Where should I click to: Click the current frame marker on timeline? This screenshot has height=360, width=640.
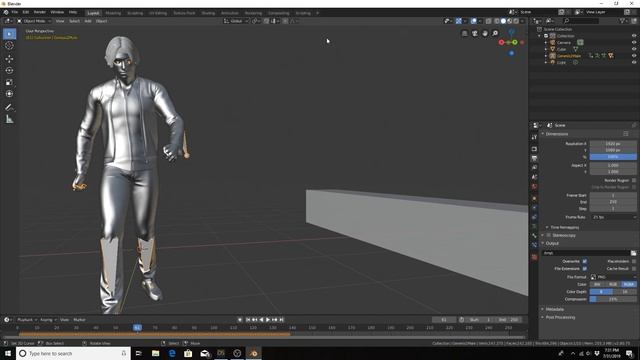[137, 327]
